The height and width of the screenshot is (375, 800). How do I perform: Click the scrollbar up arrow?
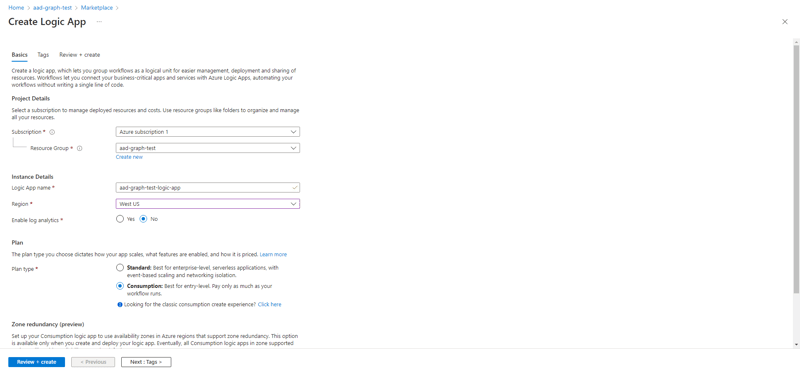[x=796, y=41]
